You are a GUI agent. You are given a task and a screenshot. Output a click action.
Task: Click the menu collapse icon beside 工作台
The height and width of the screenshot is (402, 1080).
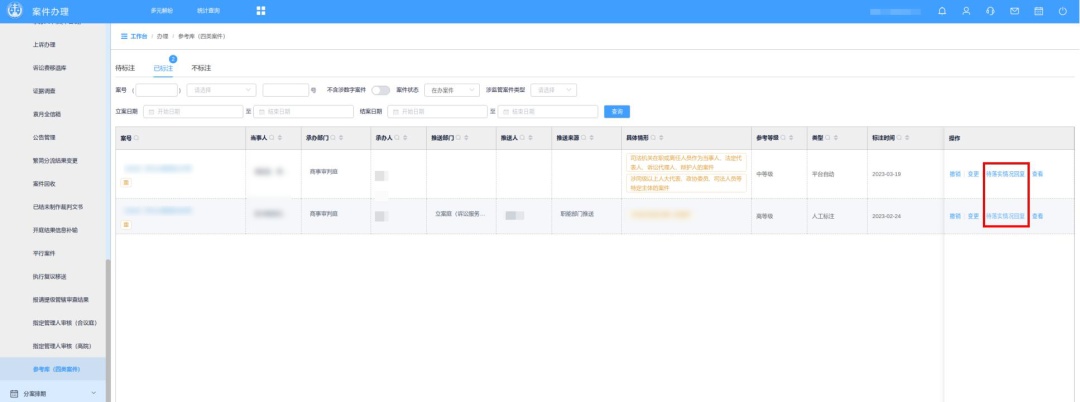point(124,36)
